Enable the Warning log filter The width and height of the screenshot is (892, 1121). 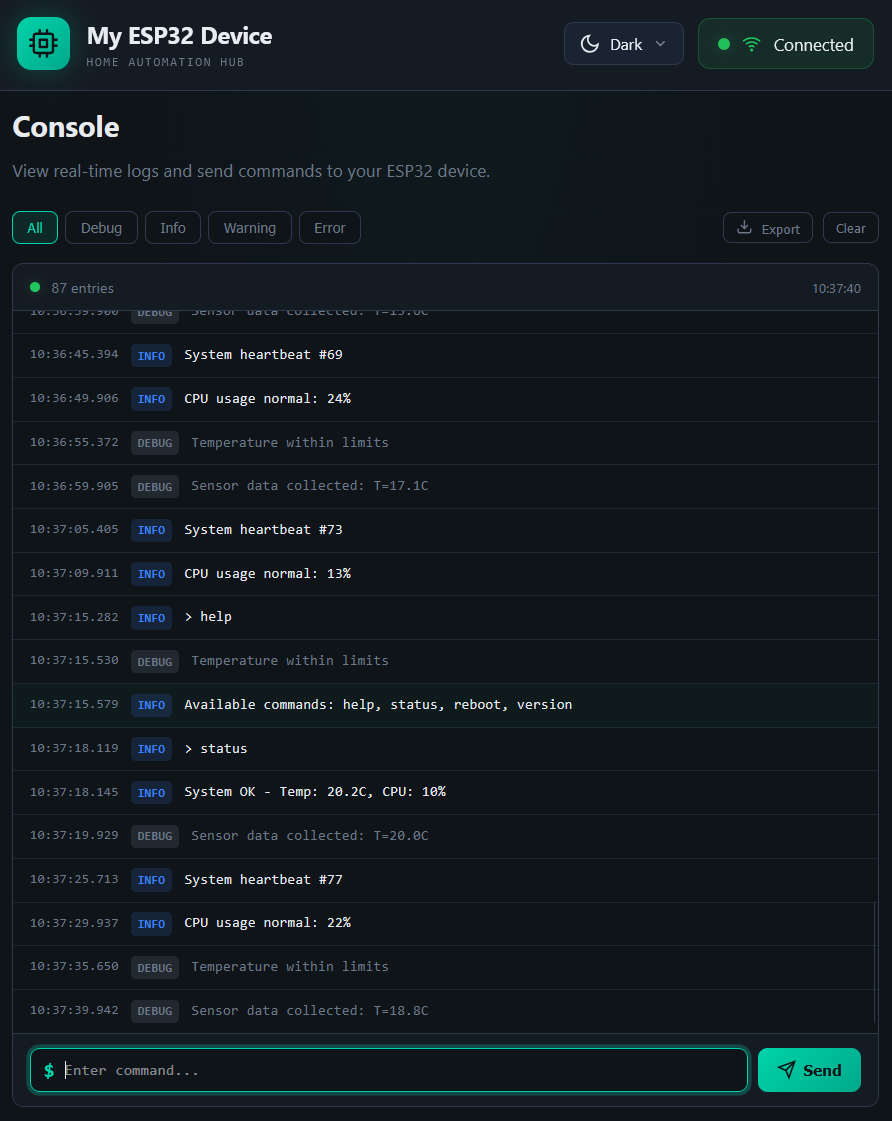[x=249, y=227]
